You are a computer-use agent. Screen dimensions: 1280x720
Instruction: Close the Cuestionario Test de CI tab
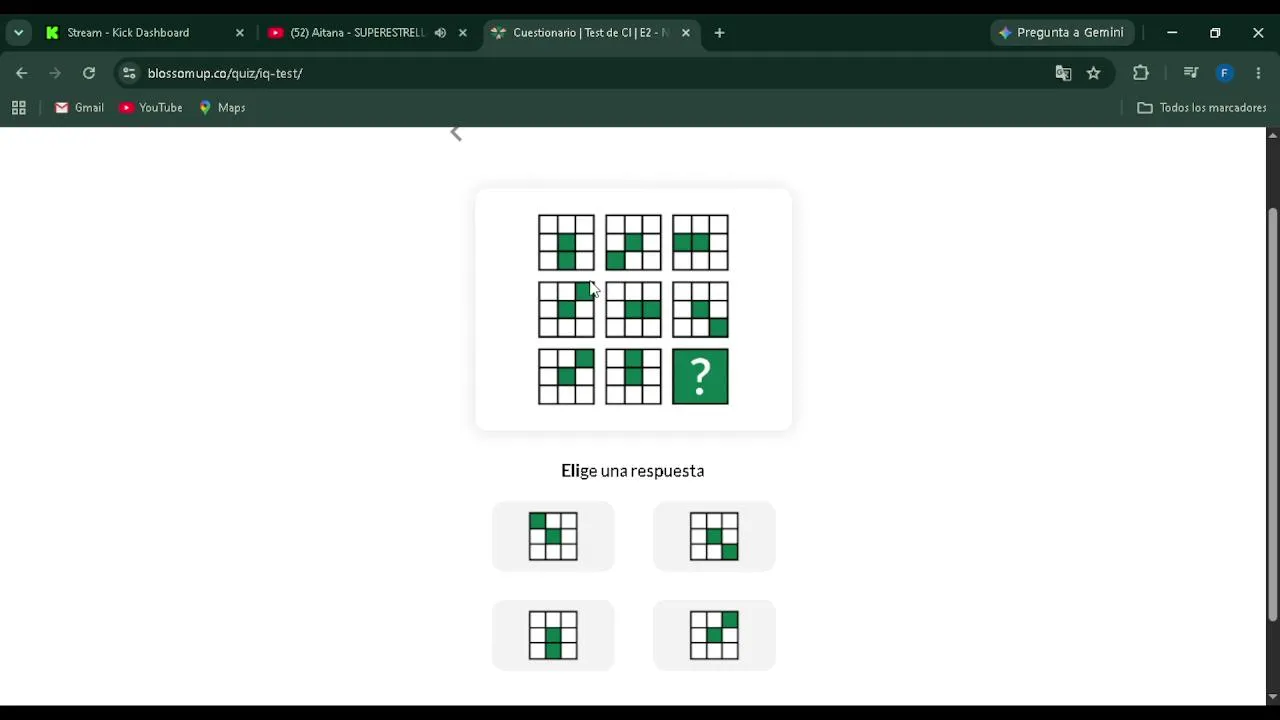click(685, 33)
